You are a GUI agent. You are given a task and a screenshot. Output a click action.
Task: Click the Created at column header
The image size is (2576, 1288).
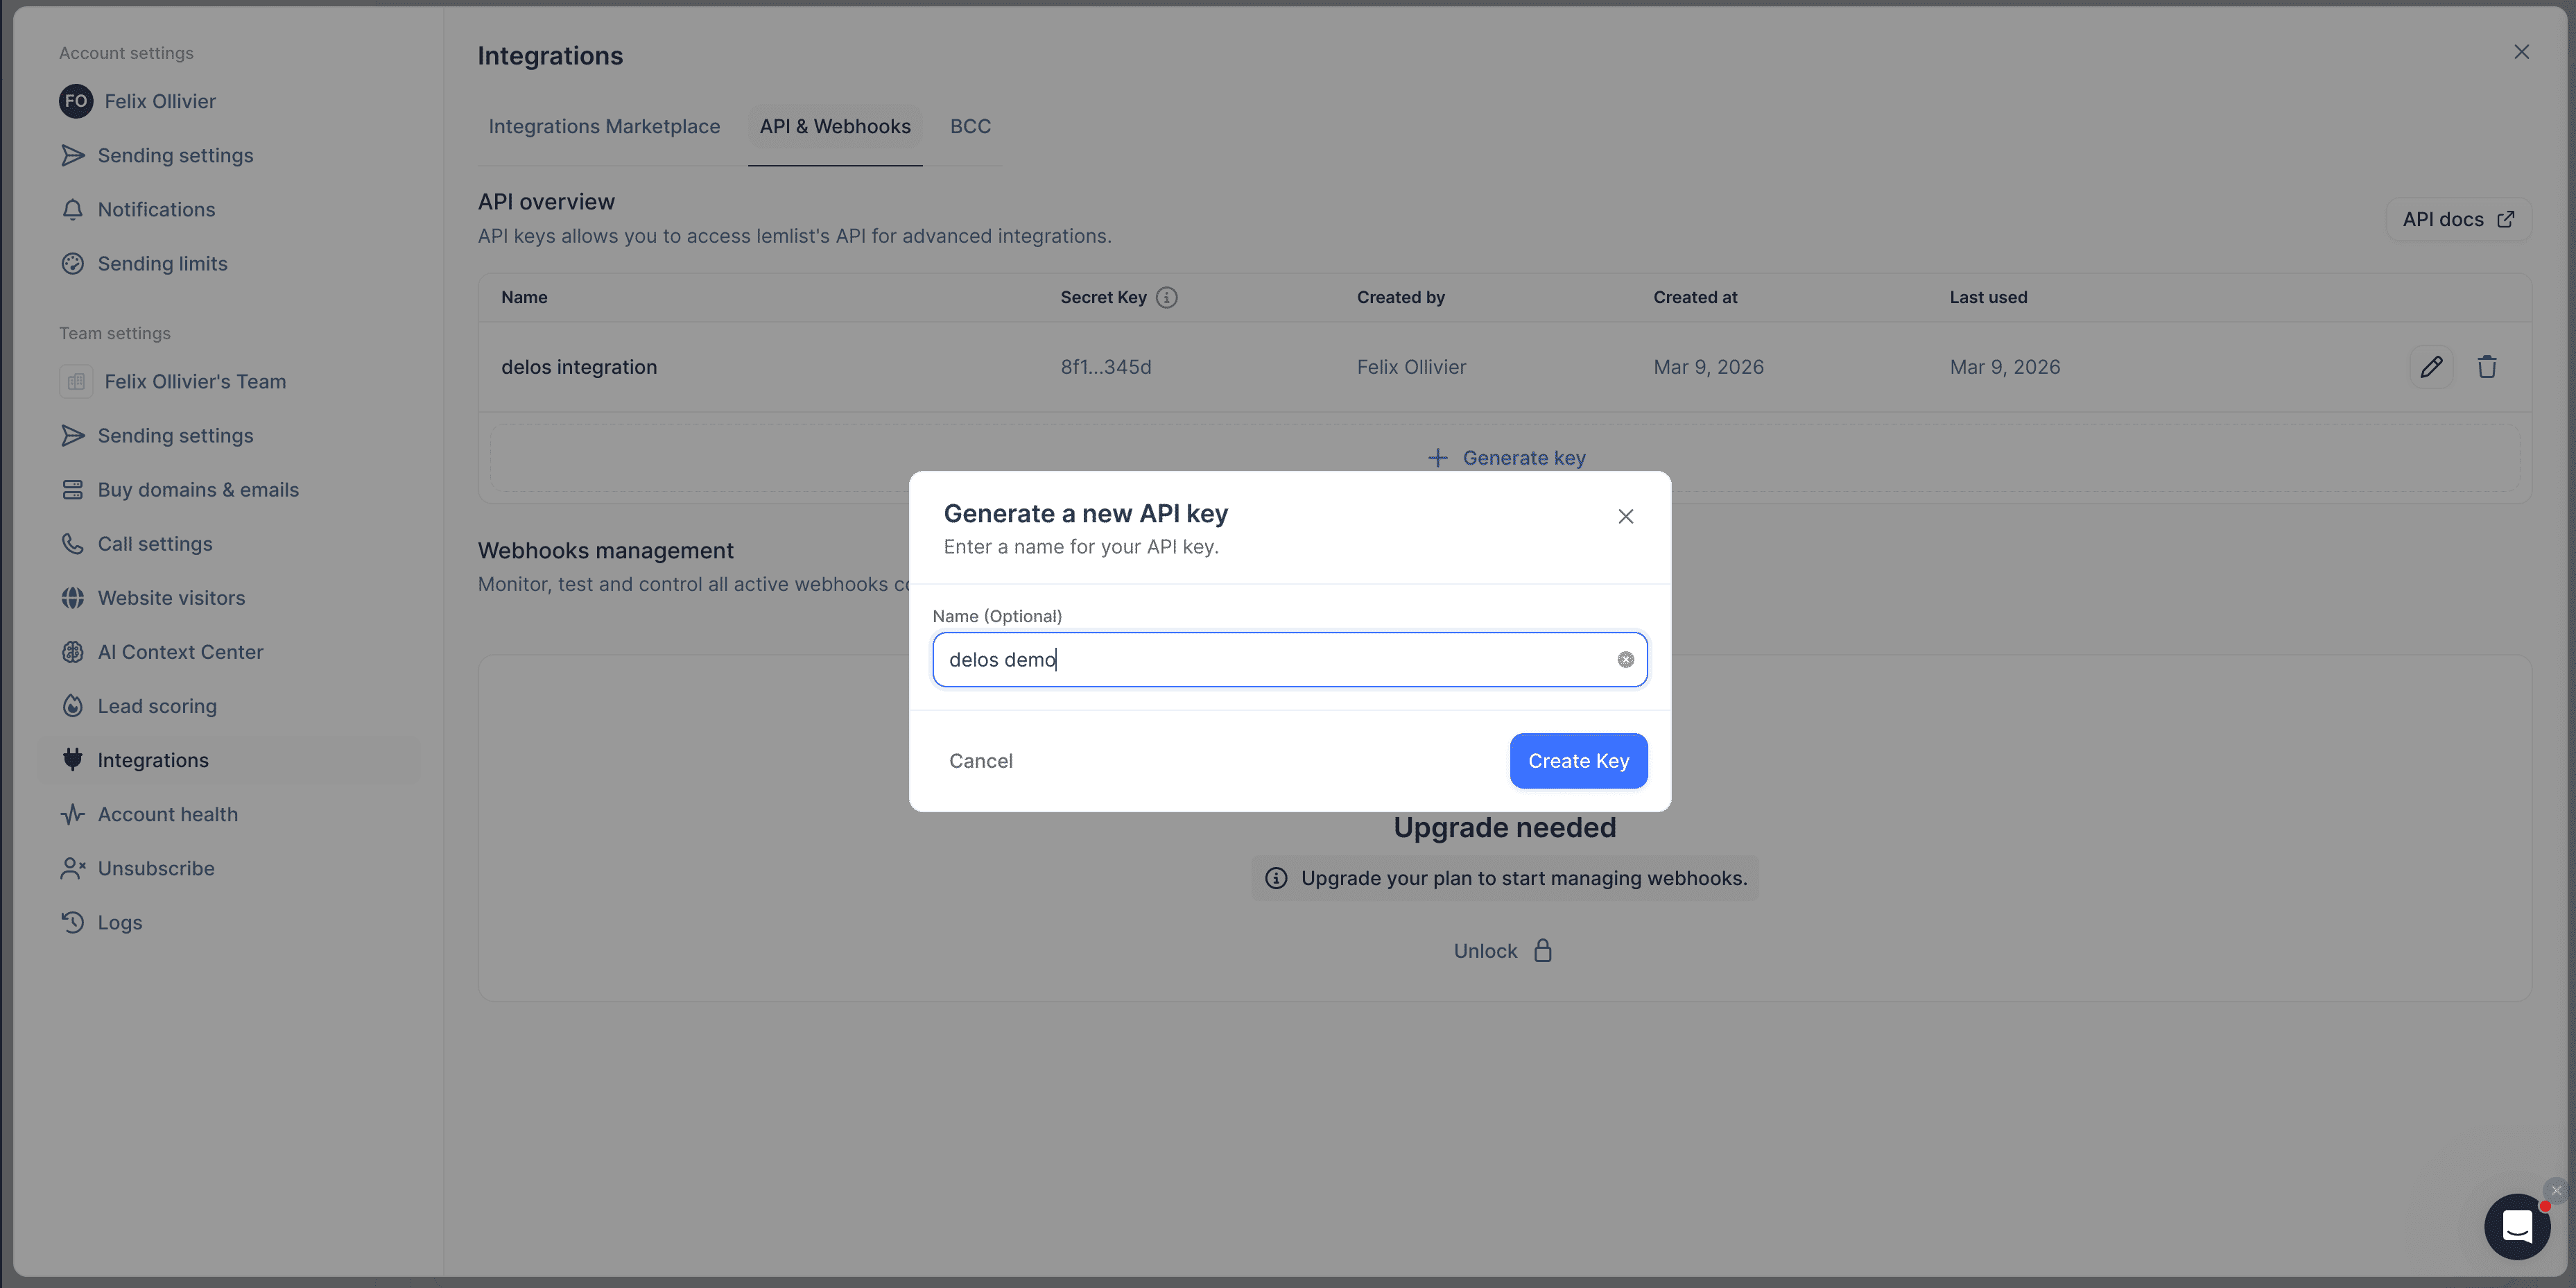1695,297
